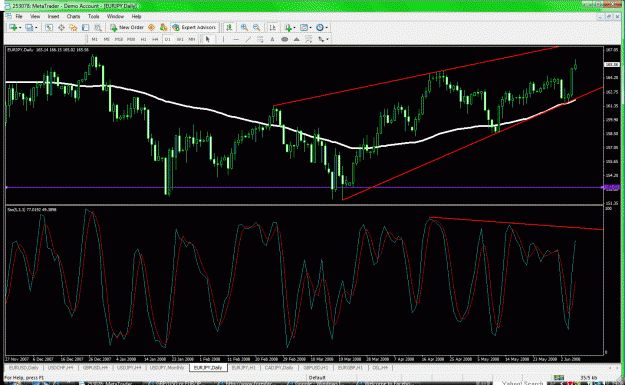Expand the Profiles dropdown arrow
Viewport: 625px width, 385px height.
tap(36, 28)
